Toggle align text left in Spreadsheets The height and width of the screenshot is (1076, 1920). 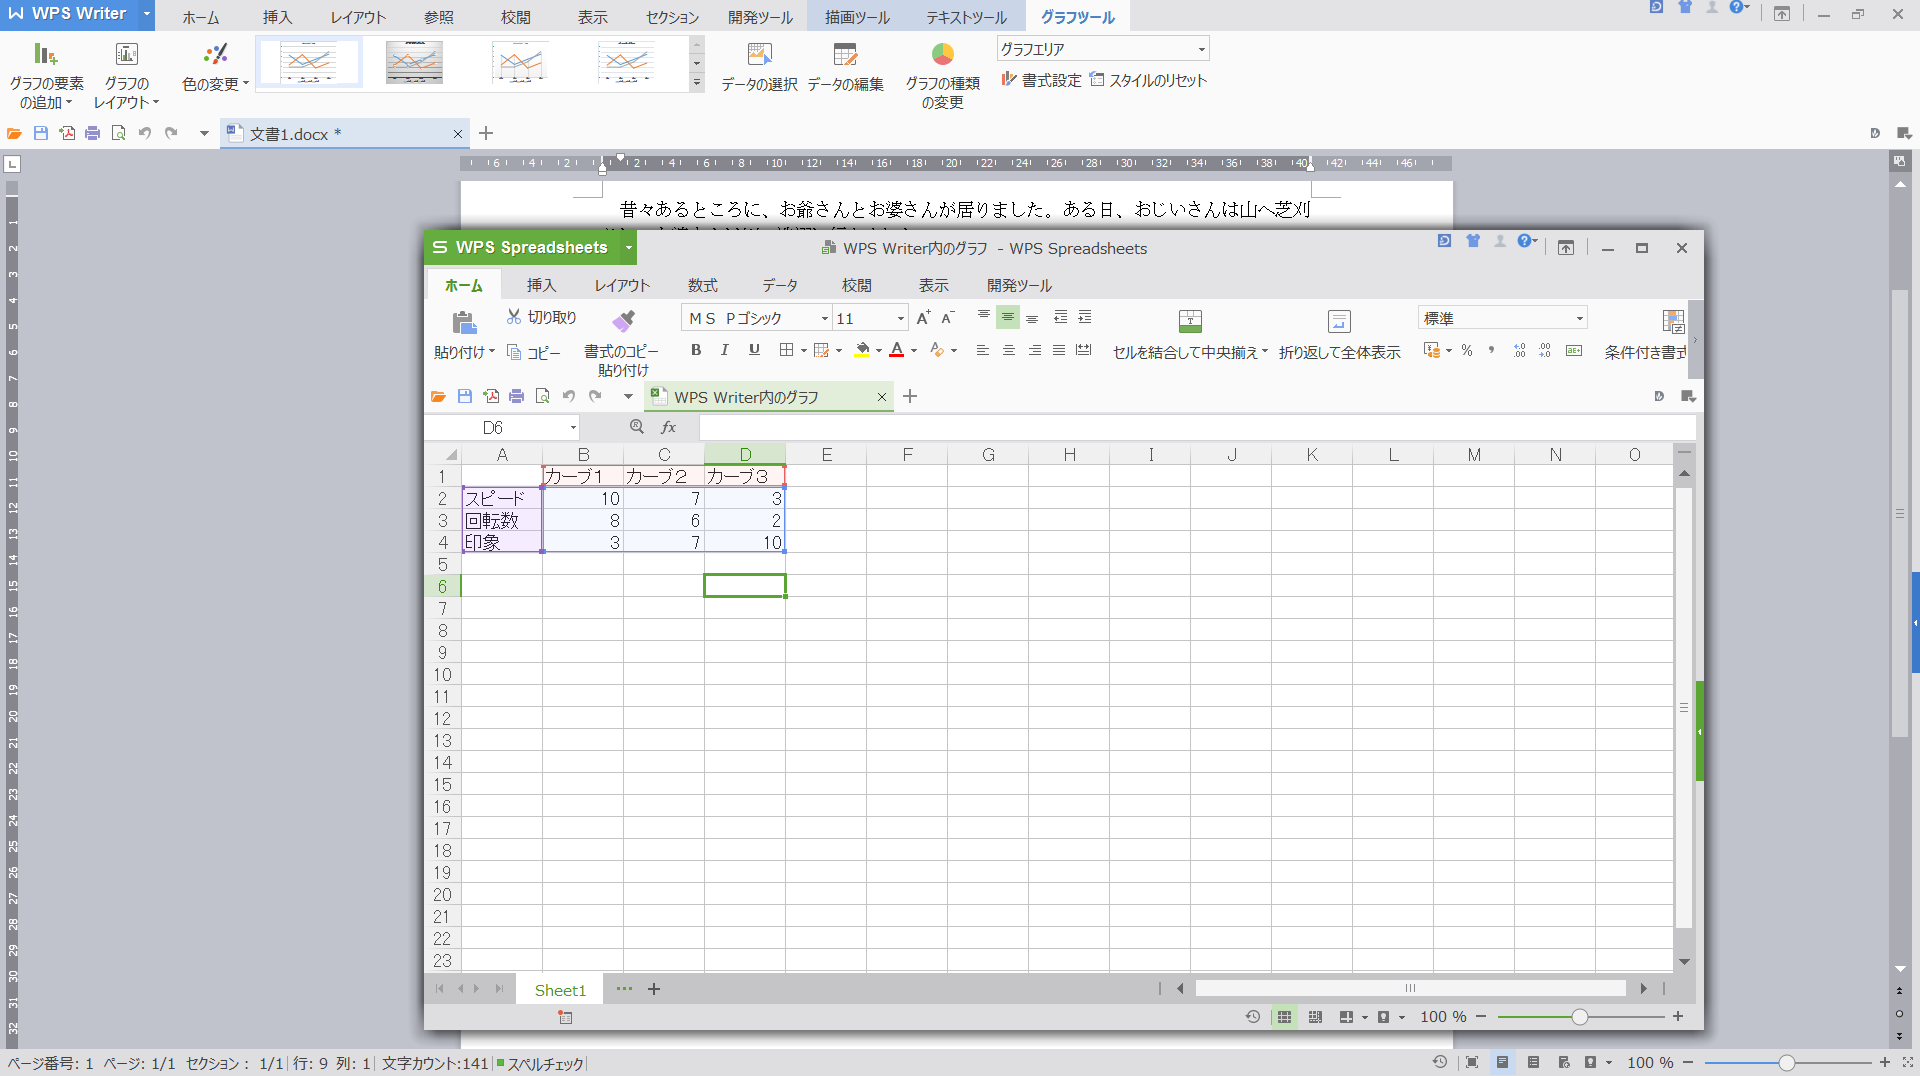click(983, 350)
